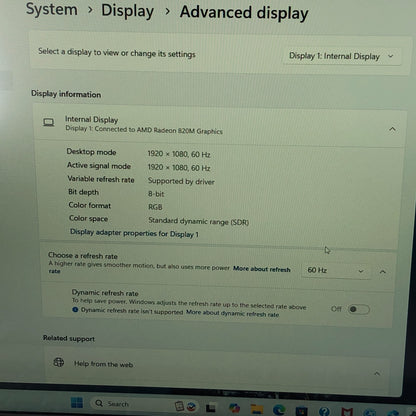Open the Windows Start menu
Image resolution: width=416 pixels, height=416 pixels.
77,403
